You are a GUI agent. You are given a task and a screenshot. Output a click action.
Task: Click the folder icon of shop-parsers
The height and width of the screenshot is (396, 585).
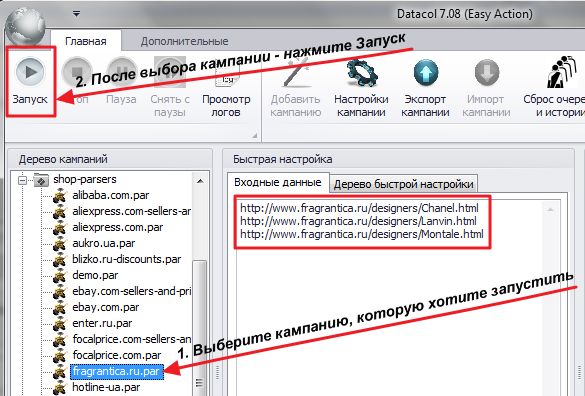click(41, 180)
